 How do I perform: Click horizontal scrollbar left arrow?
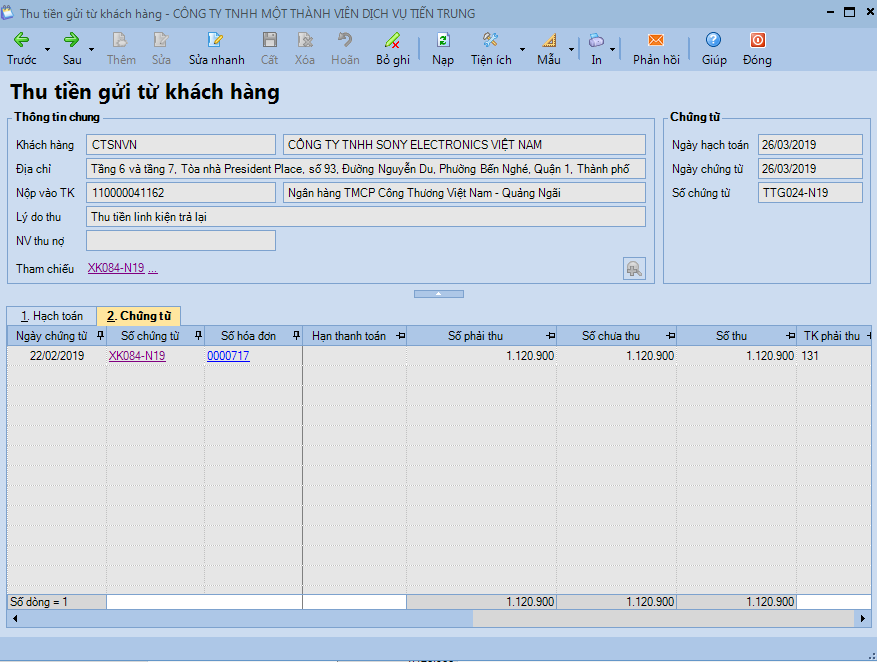pos(15,618)
